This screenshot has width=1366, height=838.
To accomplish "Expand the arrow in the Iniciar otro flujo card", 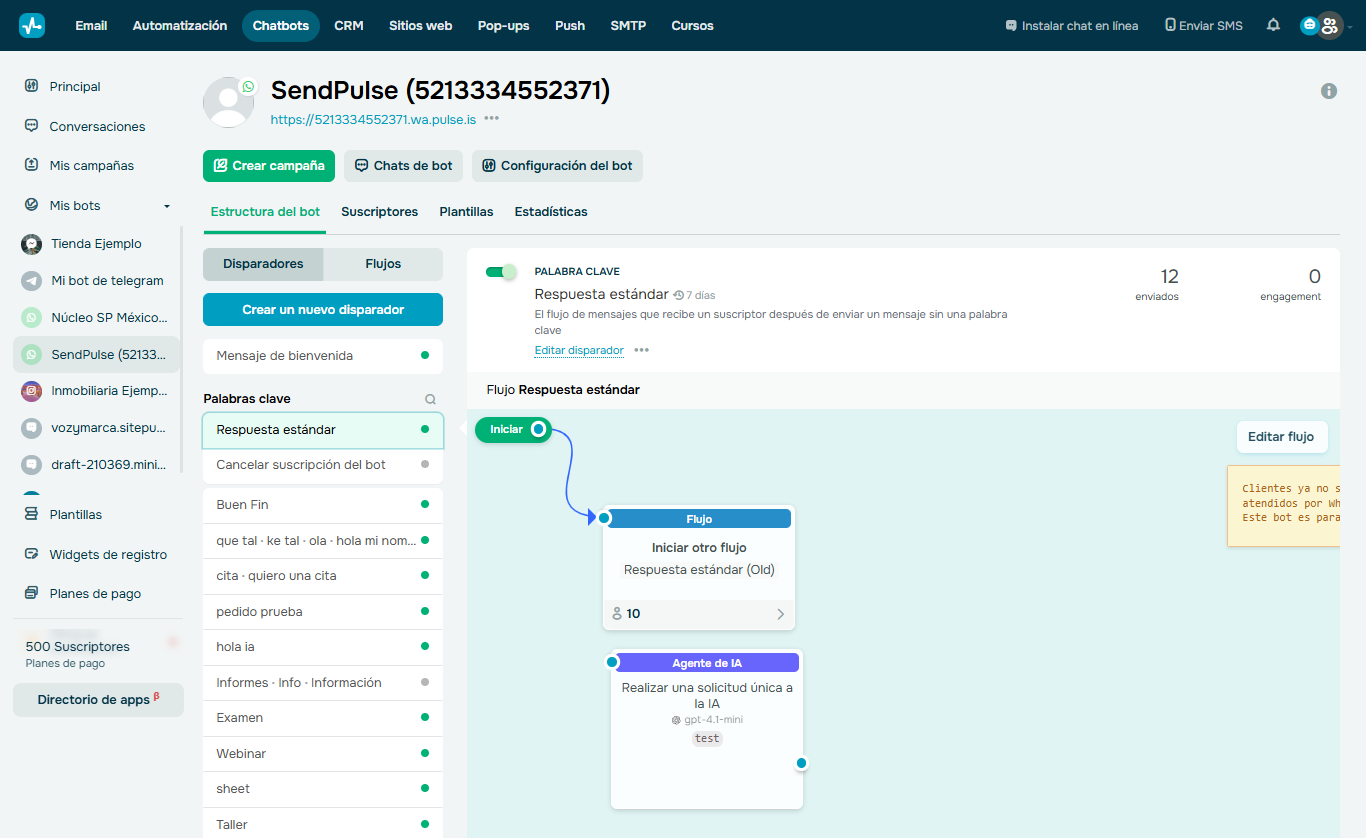I will click(x=780, y=613).
